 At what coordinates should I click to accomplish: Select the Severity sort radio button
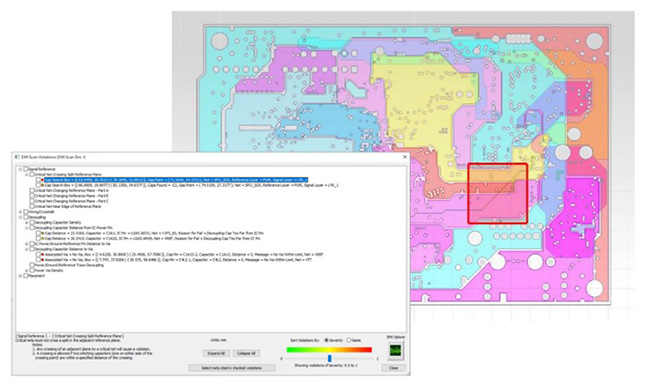[x=326, y=340]
